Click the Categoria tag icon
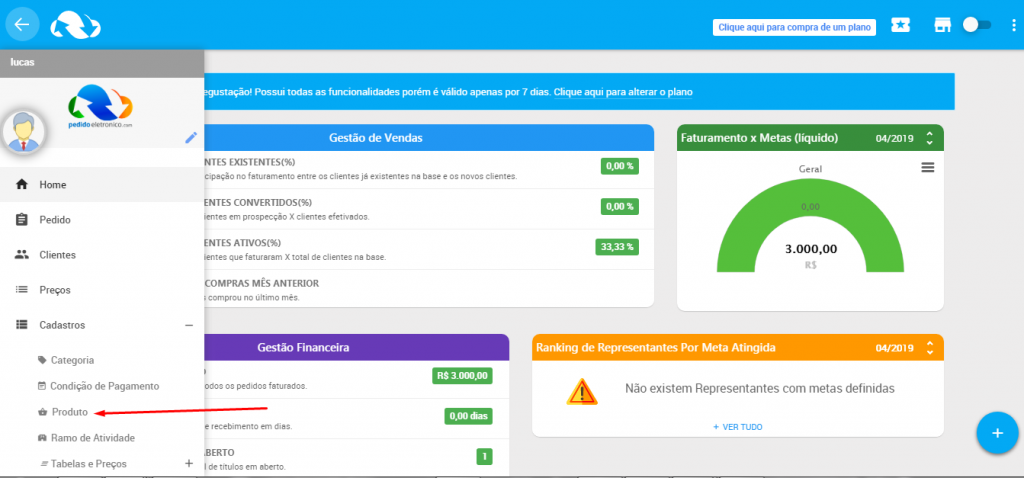 42,360
